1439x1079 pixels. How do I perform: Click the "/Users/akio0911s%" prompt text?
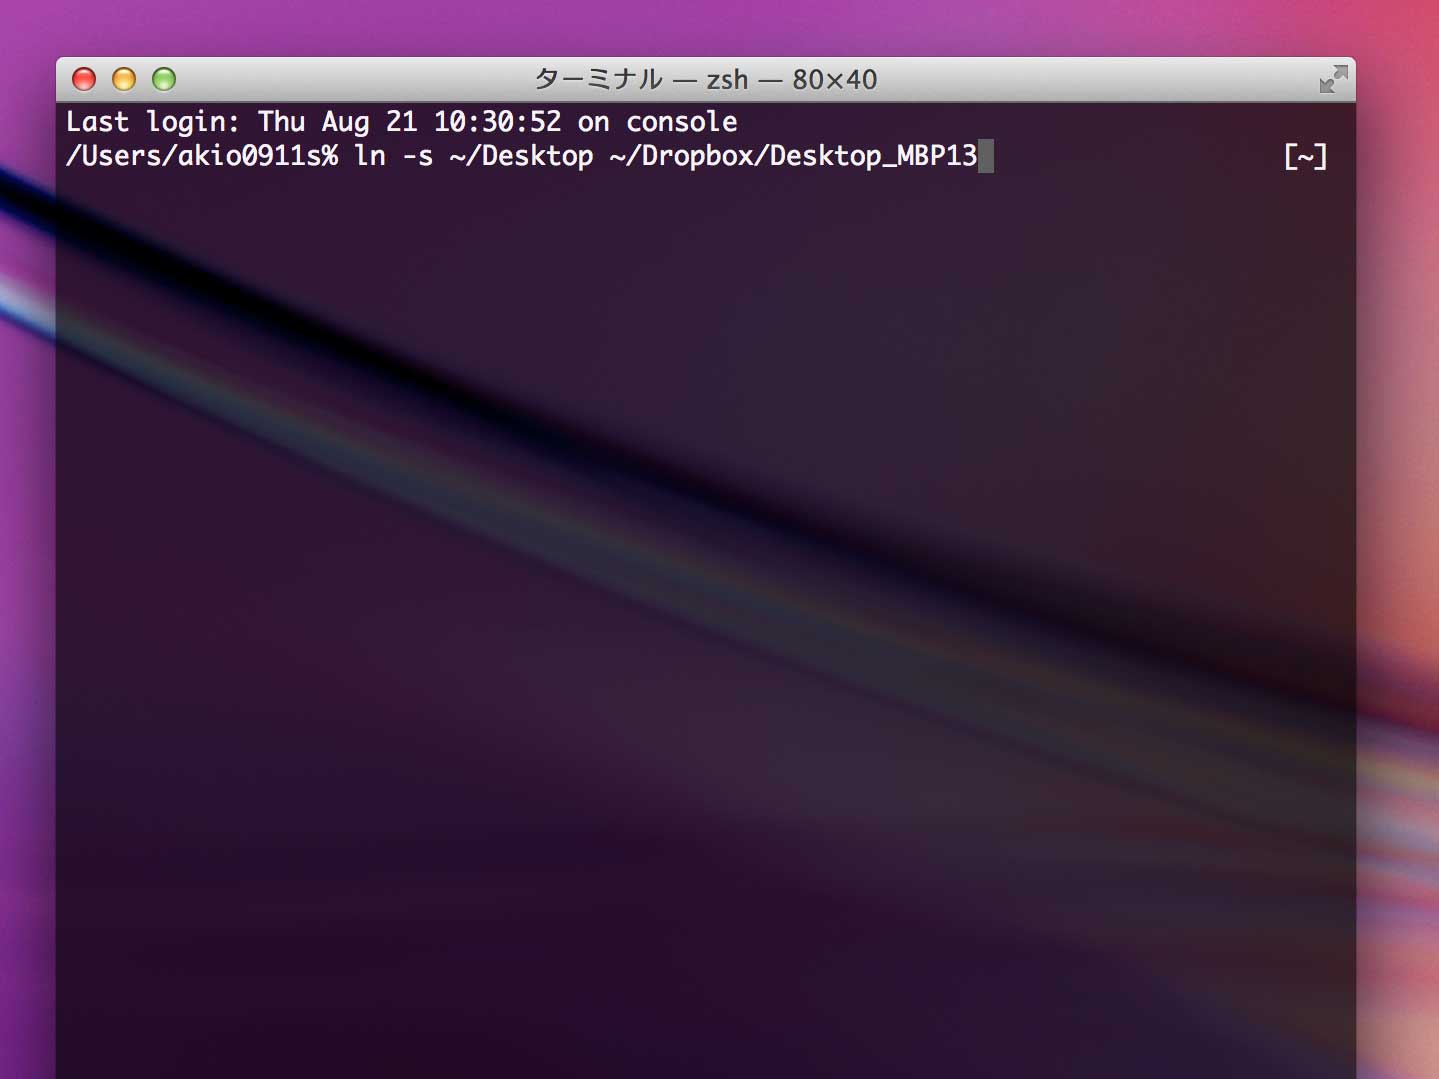pos(202,156)
